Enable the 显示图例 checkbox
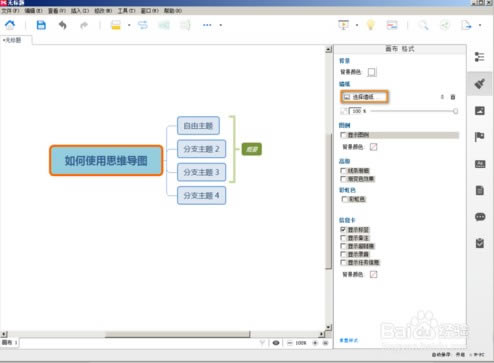 click(x=343, y=135)
